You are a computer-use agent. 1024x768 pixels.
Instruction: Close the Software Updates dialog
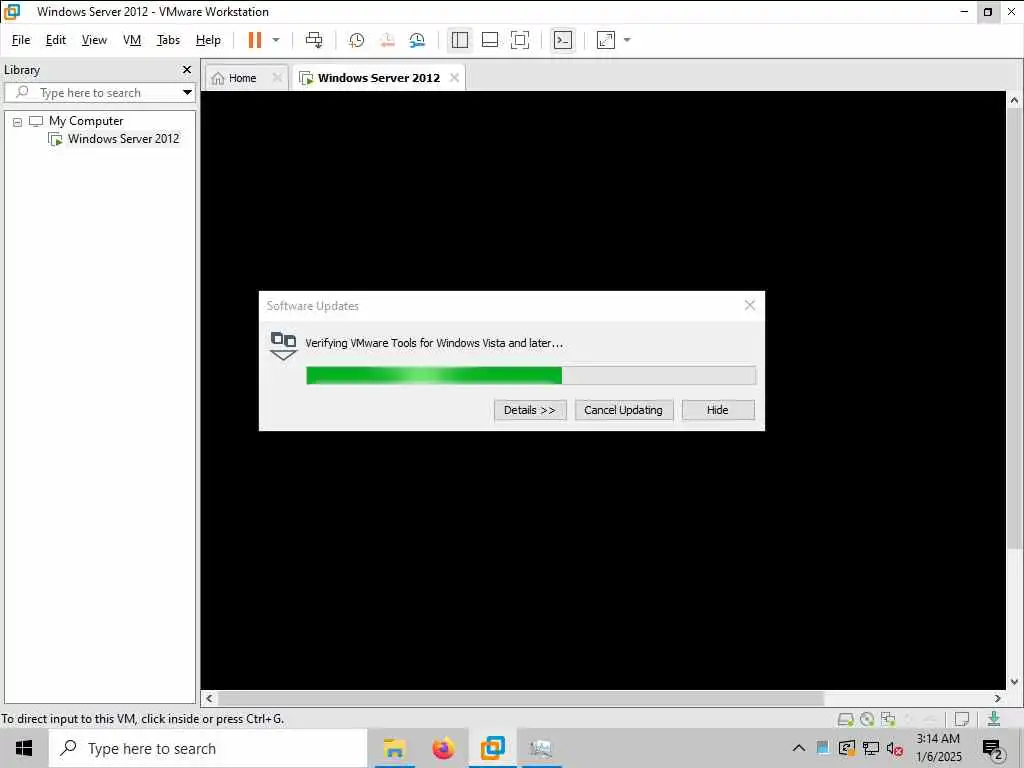pos(750,305)
